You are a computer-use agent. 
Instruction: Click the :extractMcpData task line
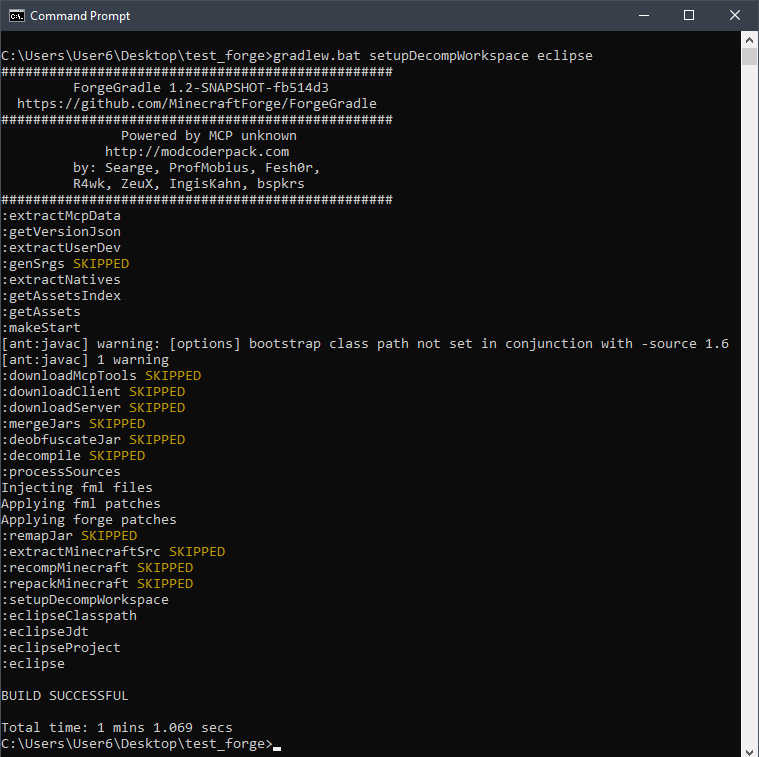click(61, 215)
